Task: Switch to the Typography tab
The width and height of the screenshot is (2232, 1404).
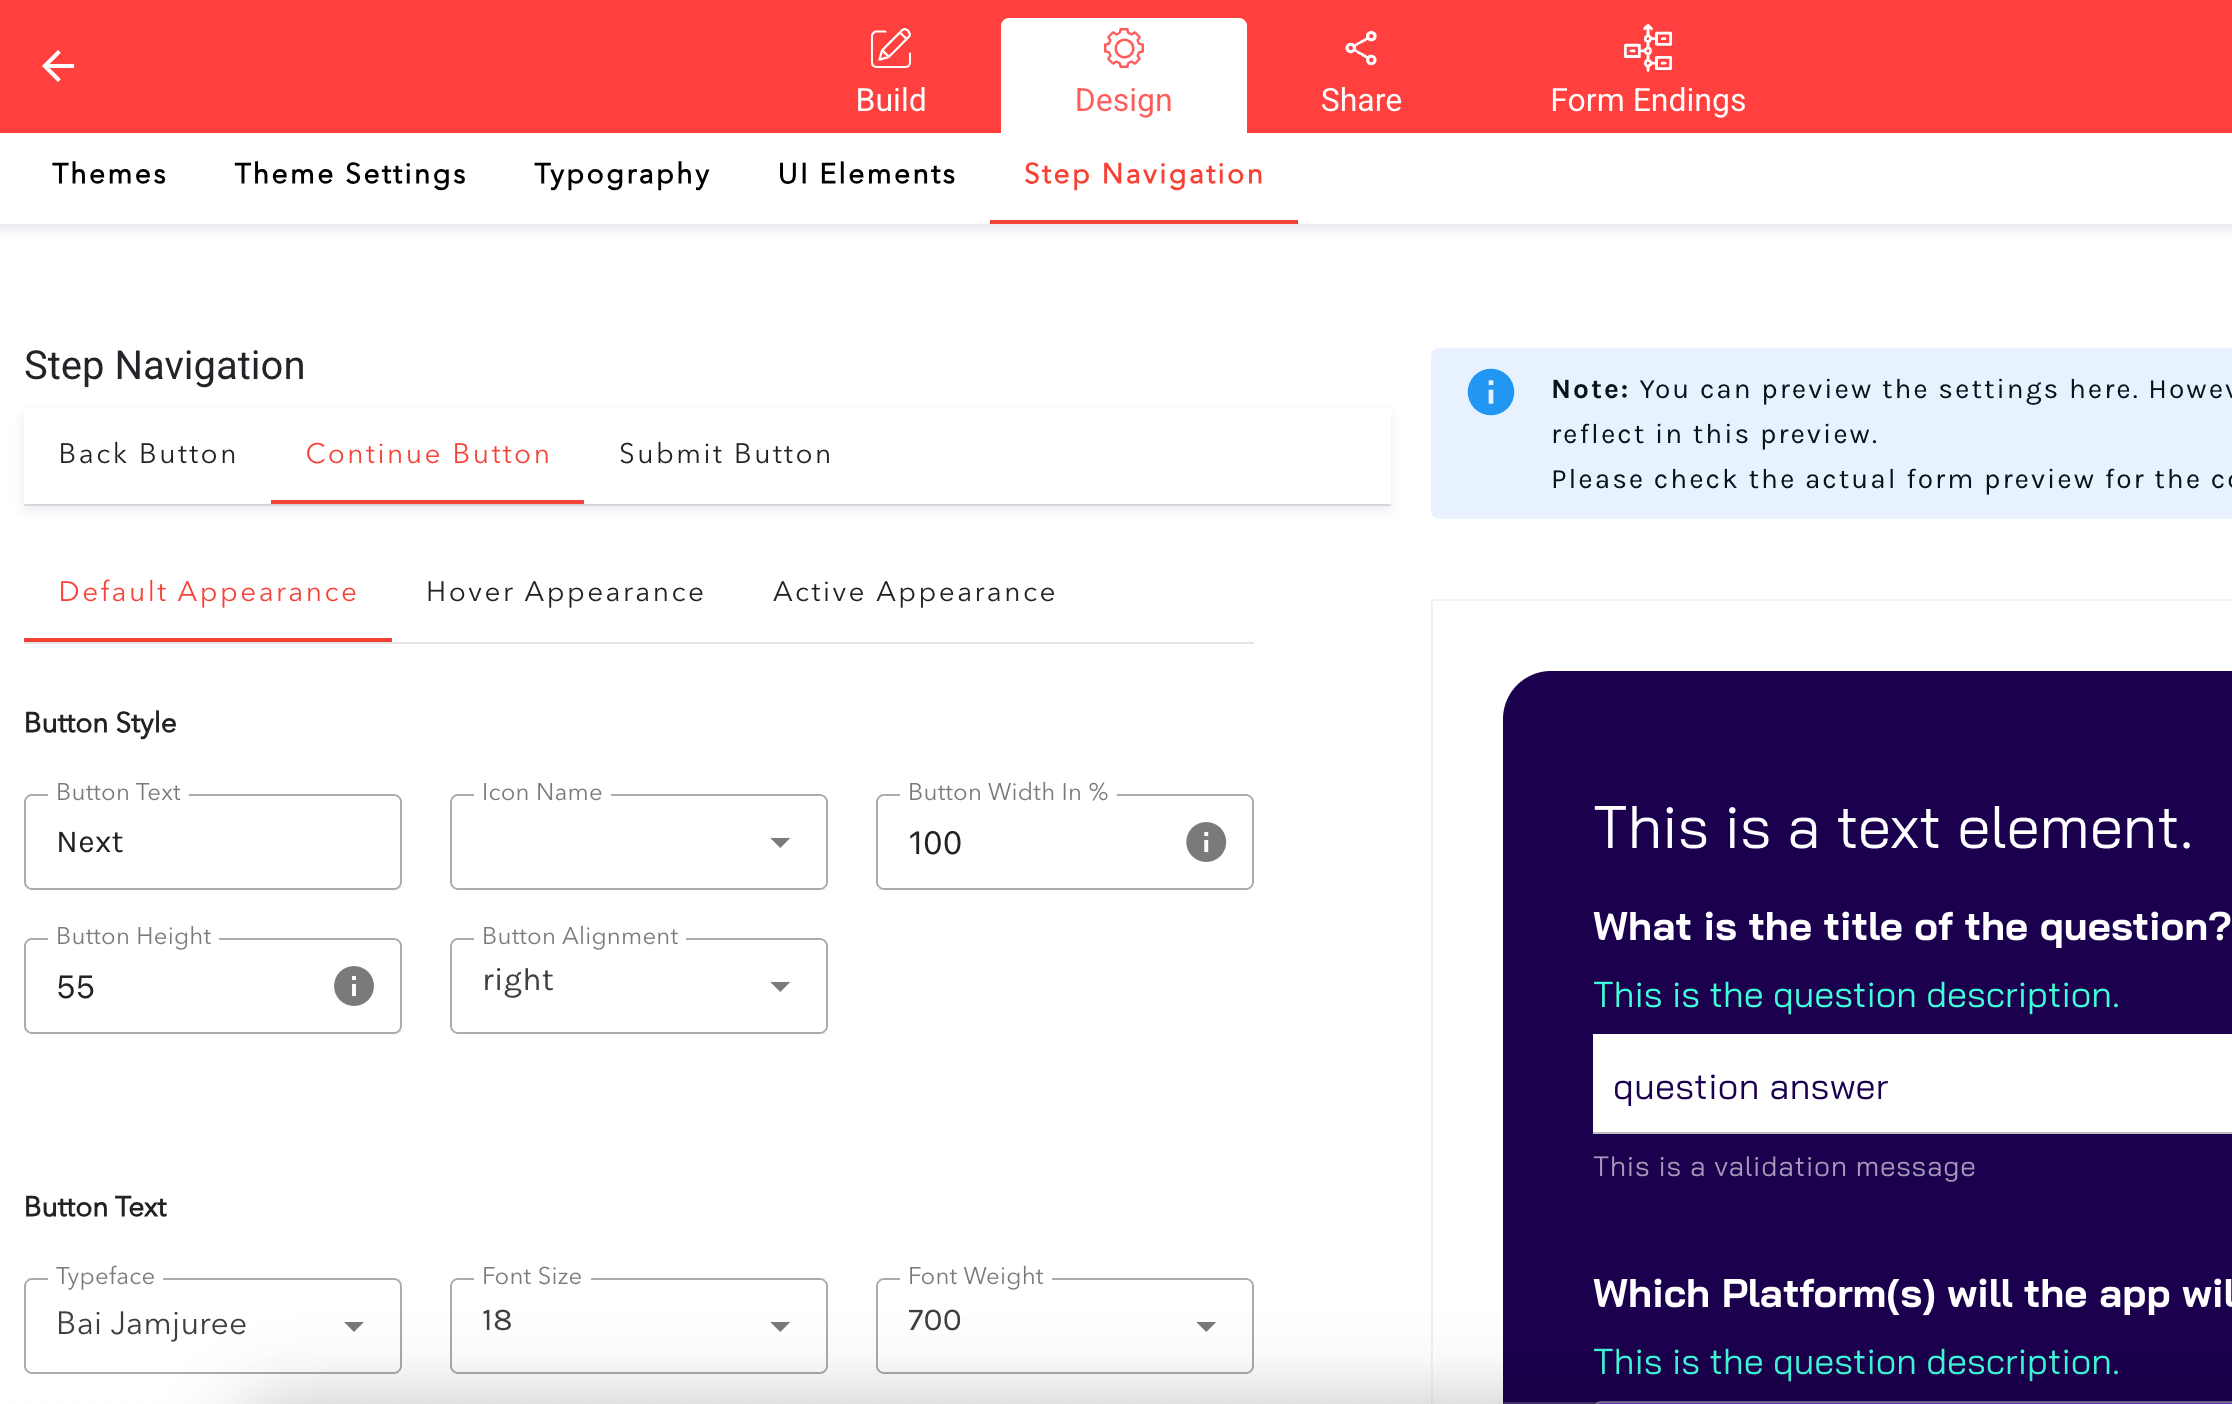Action: click(622, 174)
